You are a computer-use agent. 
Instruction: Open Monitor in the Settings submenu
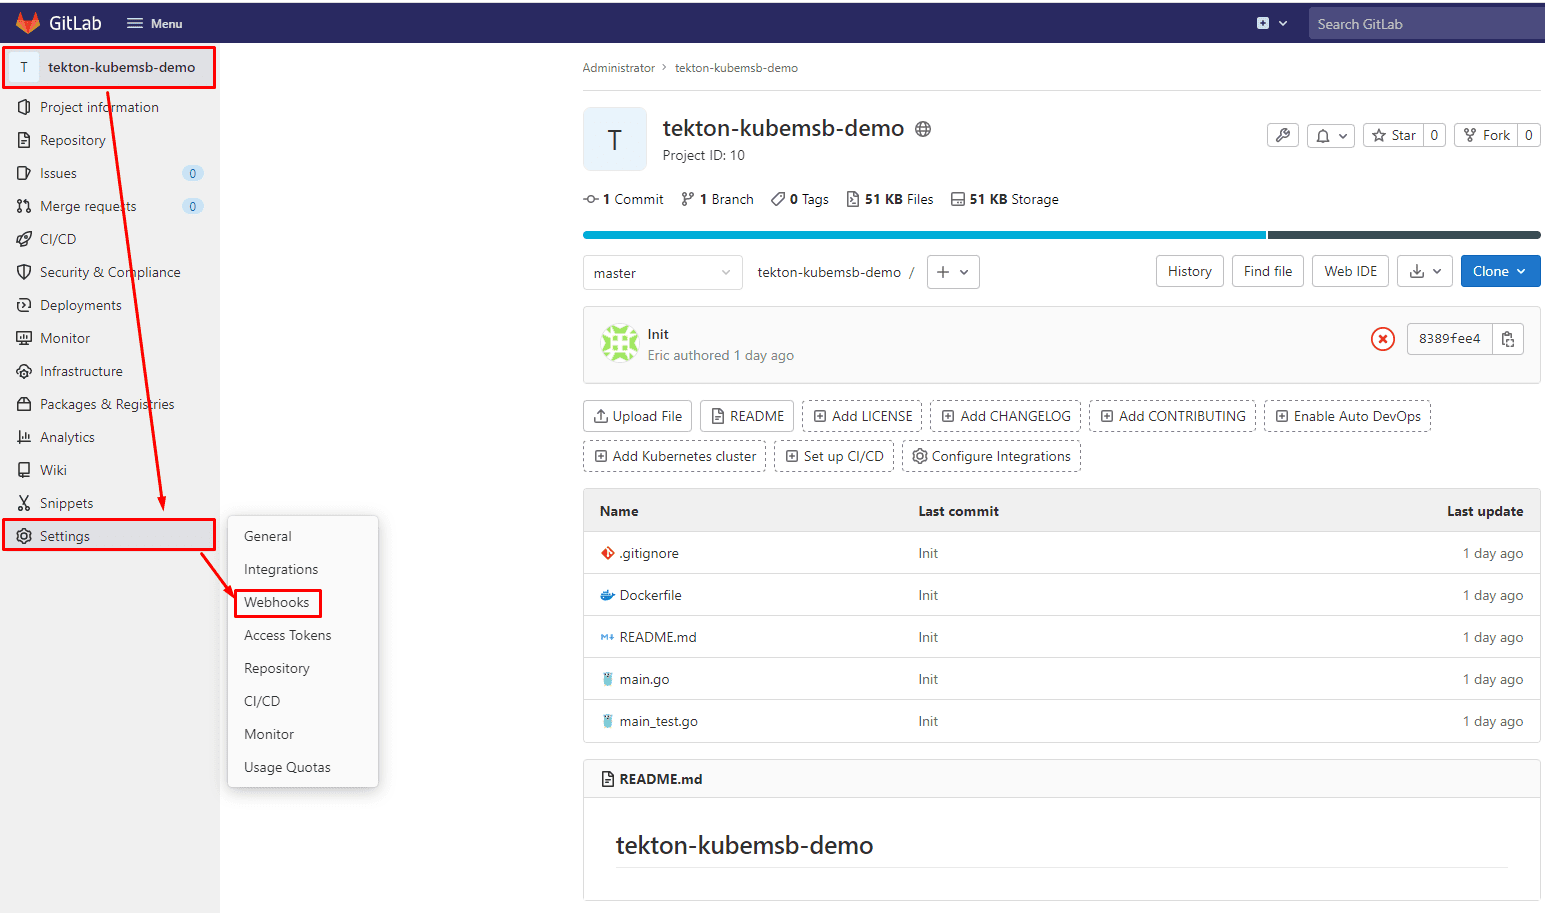[x=269, y=734]
